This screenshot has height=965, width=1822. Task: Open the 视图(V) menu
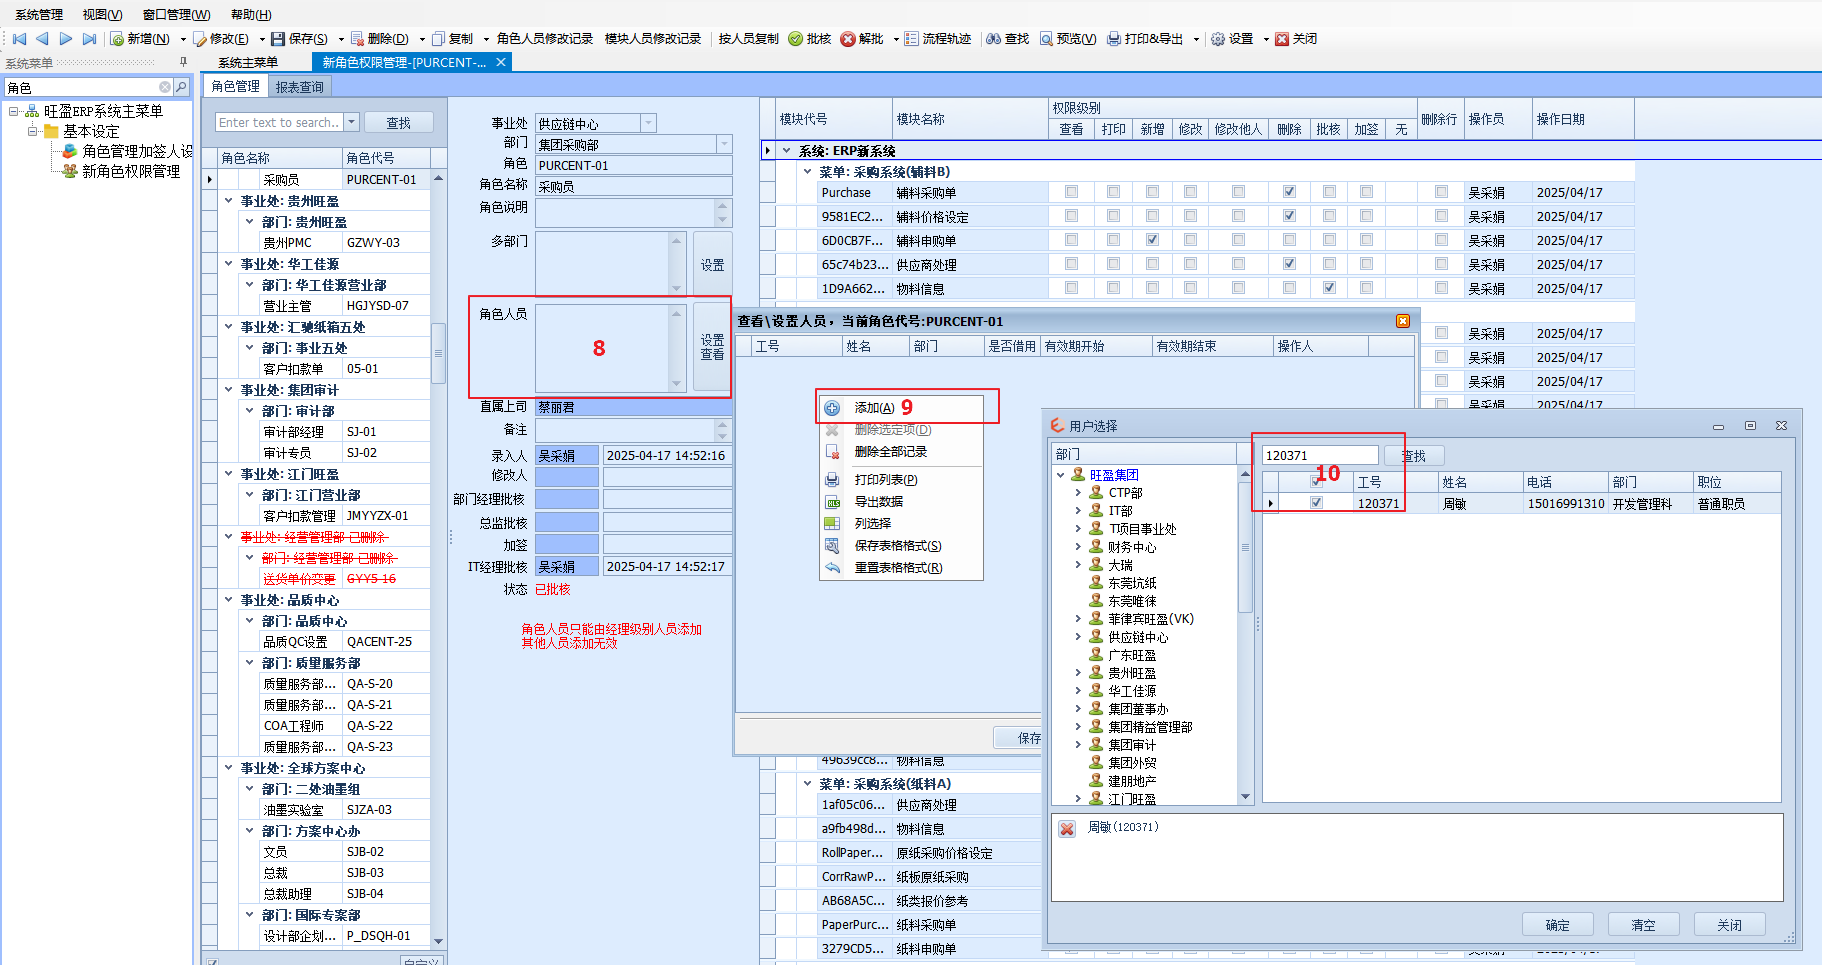tap(102, 14)
